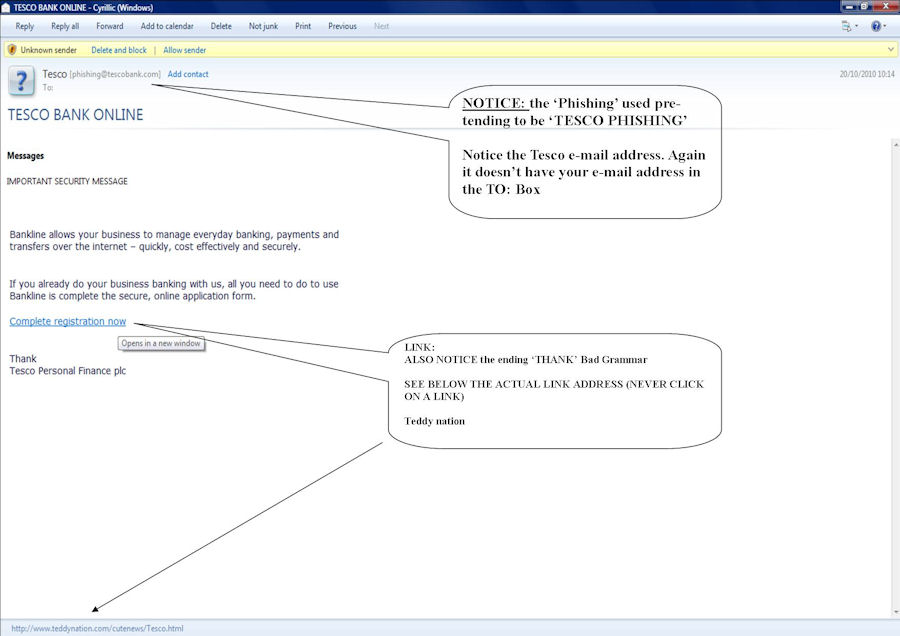The height and width of the screenshot is (636, 900).
Task: Print the email
Action: click(x=303, y=26)
